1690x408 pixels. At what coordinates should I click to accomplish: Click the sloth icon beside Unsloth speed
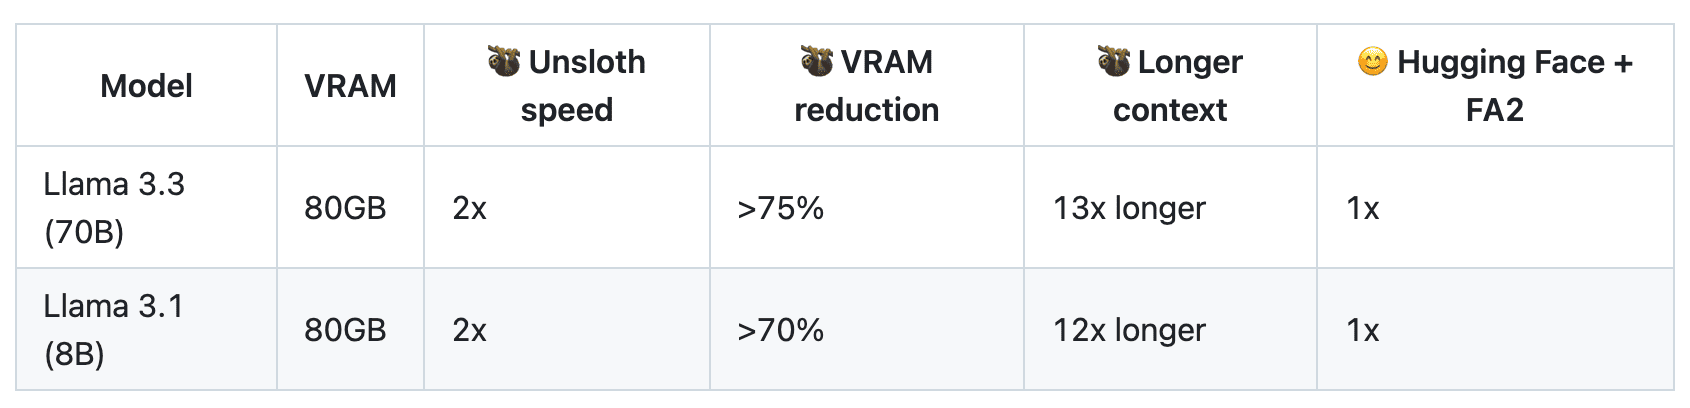pyautogui.click(x=504, y=62)
